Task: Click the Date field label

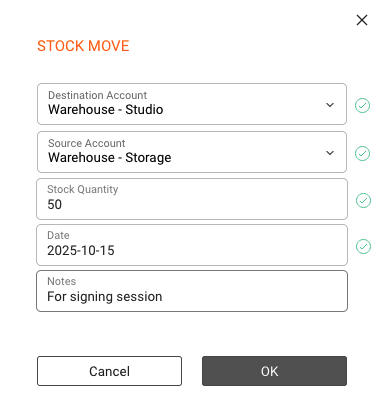Action: coord(58,235)
